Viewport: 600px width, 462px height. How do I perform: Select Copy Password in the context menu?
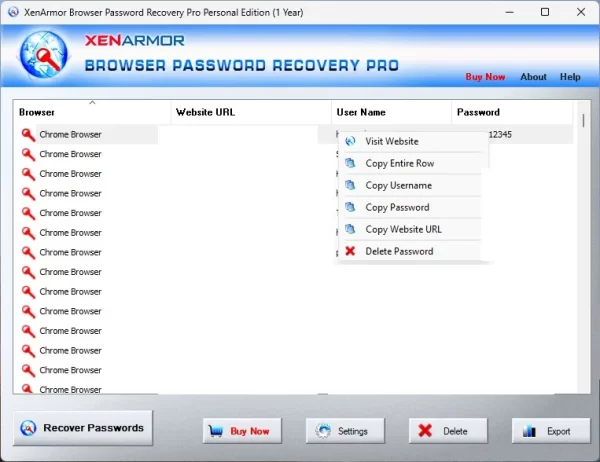coord(410,207)
